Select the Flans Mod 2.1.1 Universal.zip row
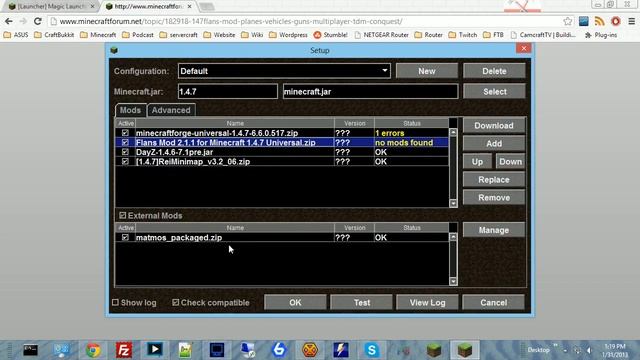 [282, 142]
